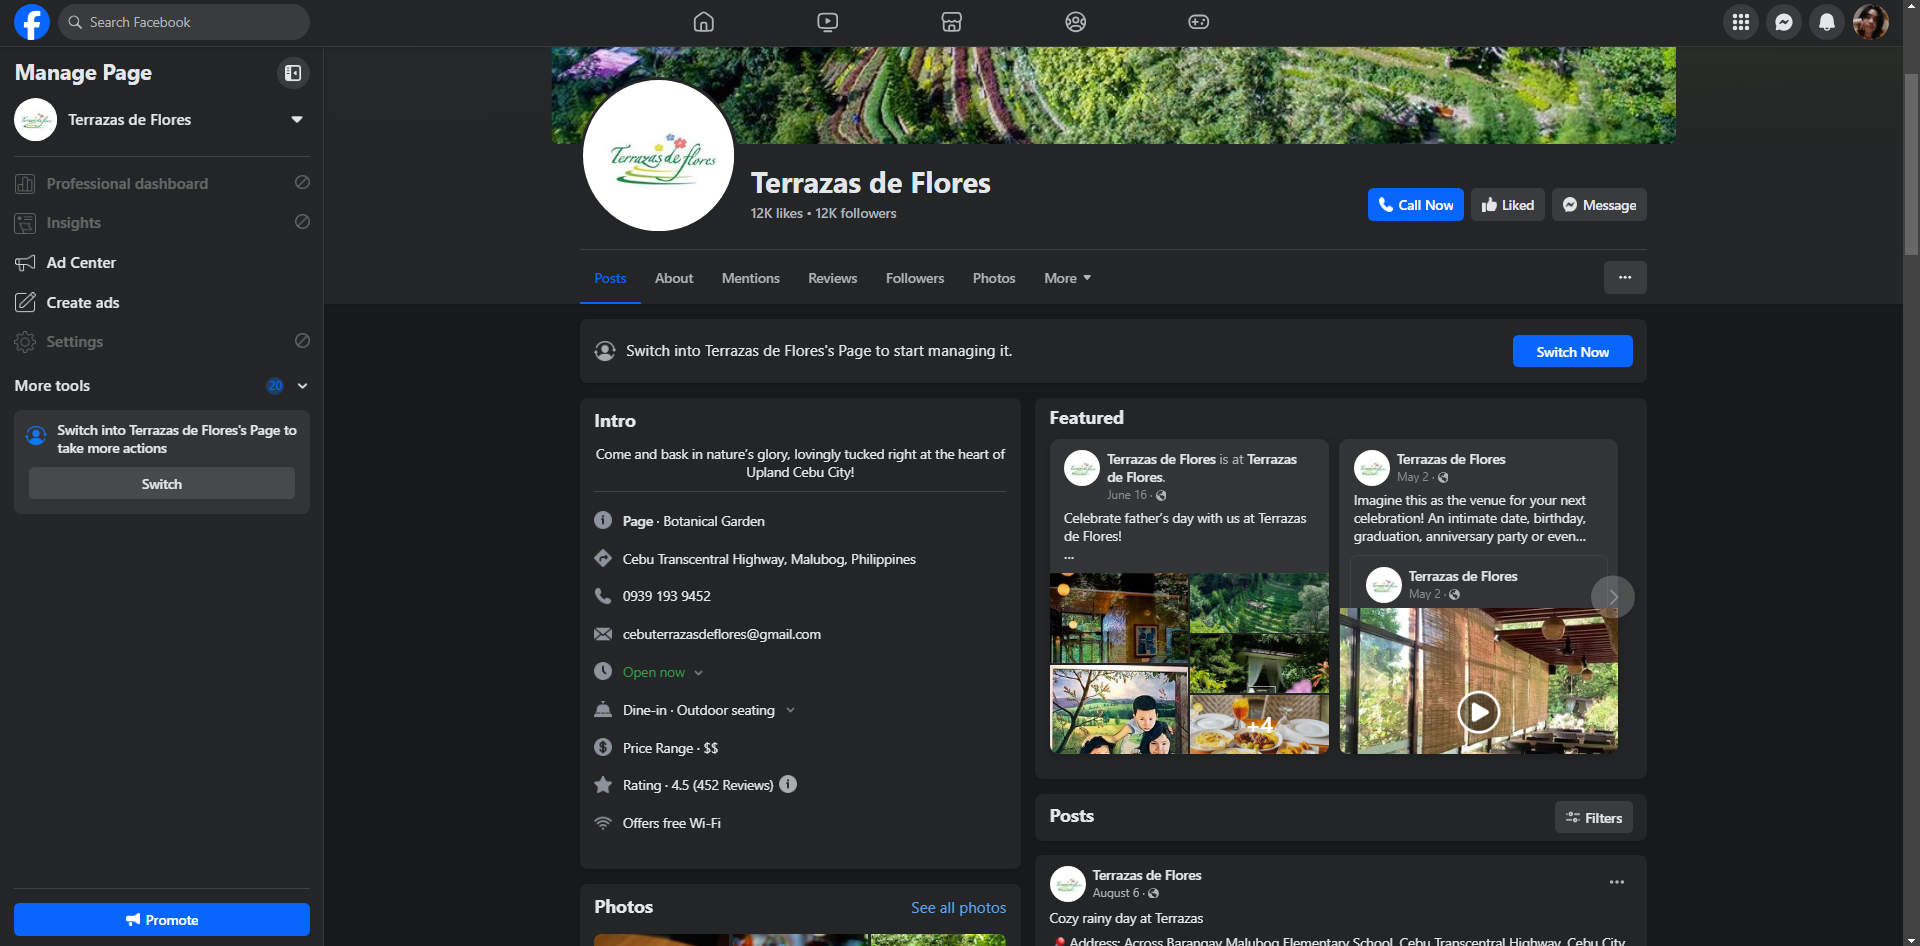
Task: Click the email envelope icon
Action: pyautogui.click(x=603, y=634)
